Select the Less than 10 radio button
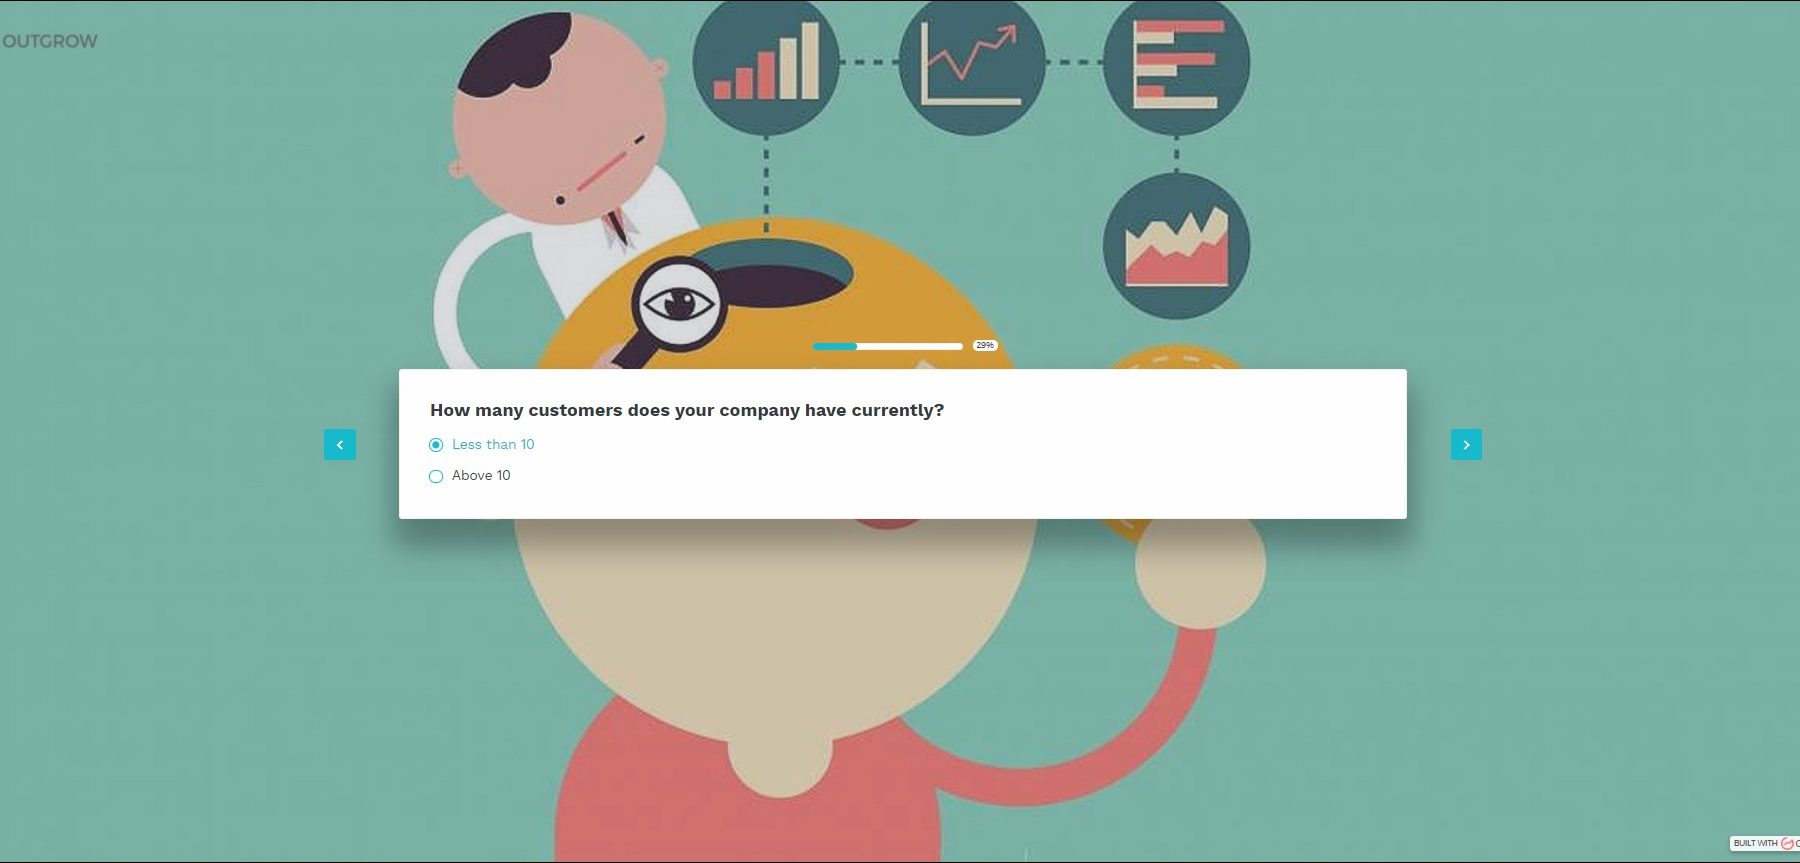Screen dimensions: 1800x863 coord(436,445)
